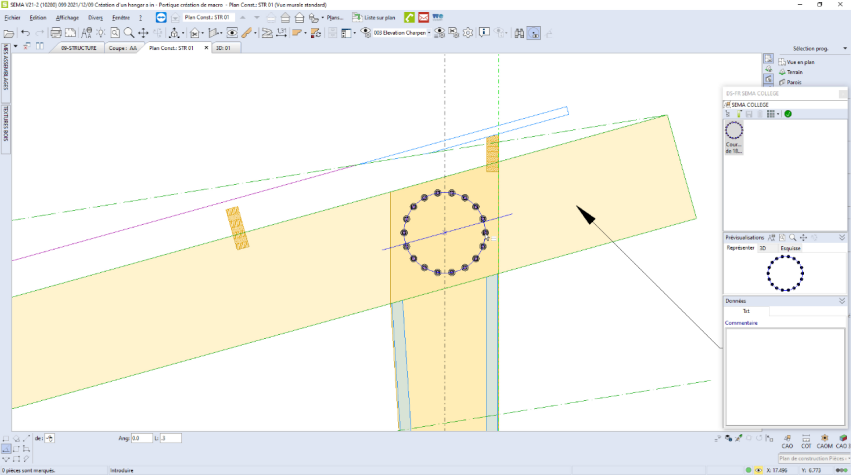Open the settings gear icon

click(x=468, y=33)
